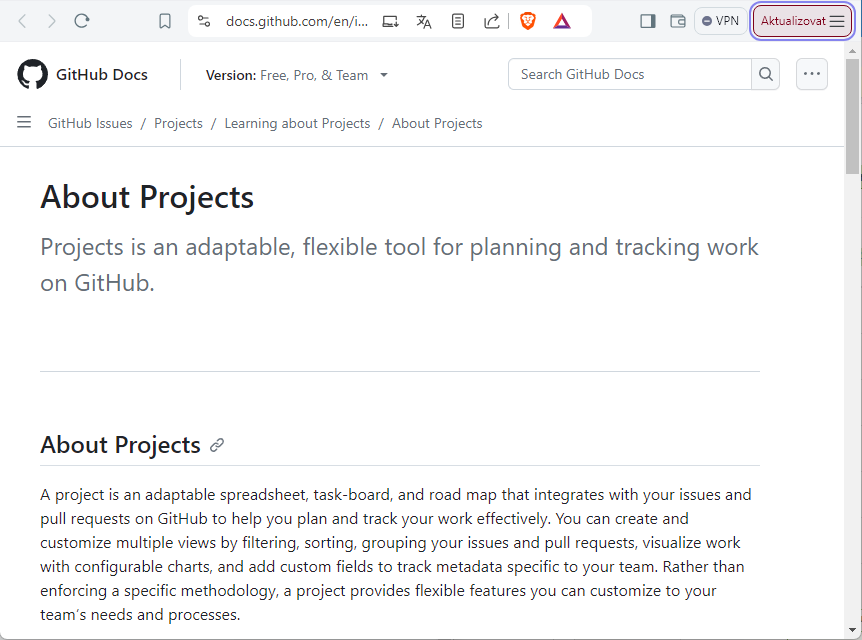
Task: Open the three-dot more options menu
Action: click(811, 74)
